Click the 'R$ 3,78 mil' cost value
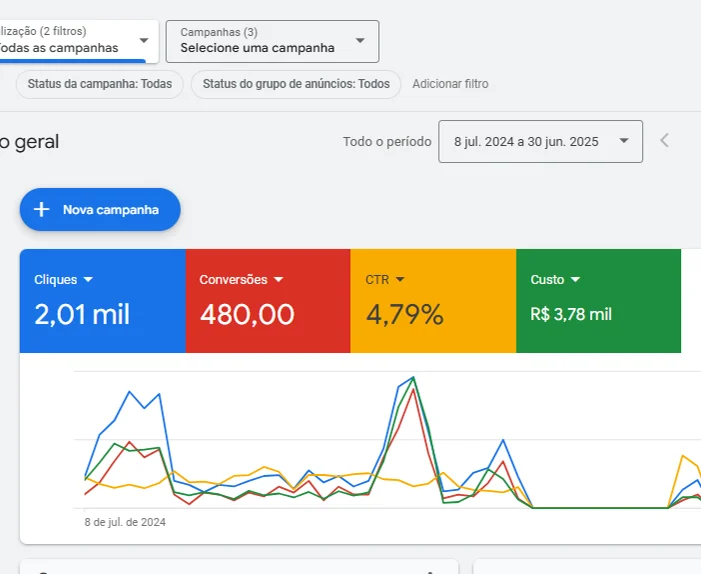Image resolution: width=701 pixels, height=574 pixels. [x=571, y=314]
